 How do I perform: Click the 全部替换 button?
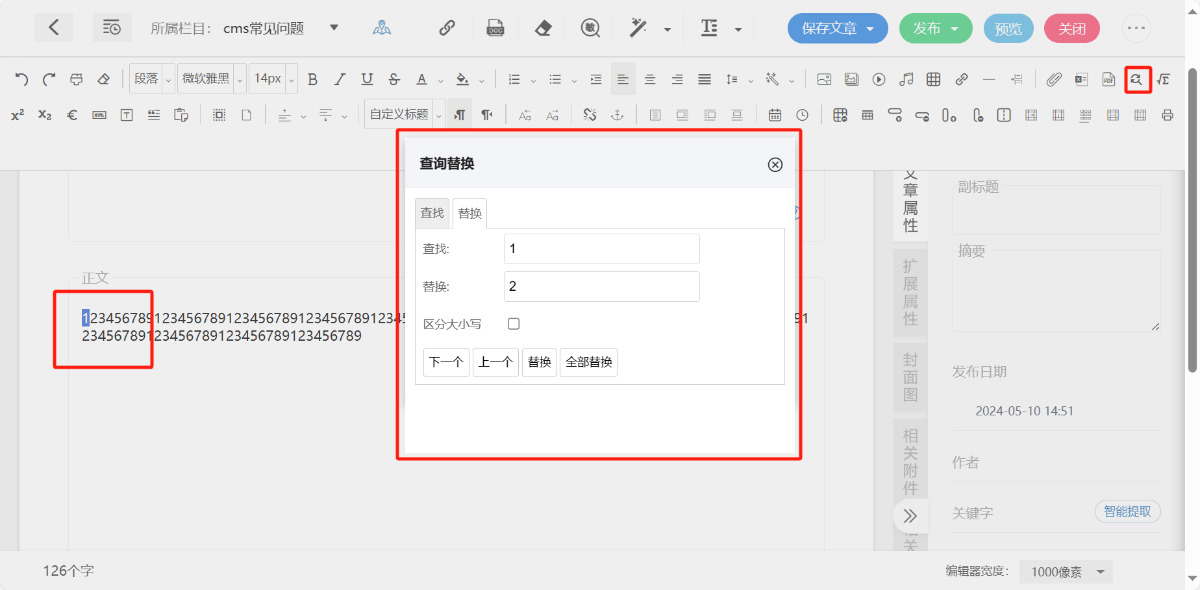[x=589, y=362]
